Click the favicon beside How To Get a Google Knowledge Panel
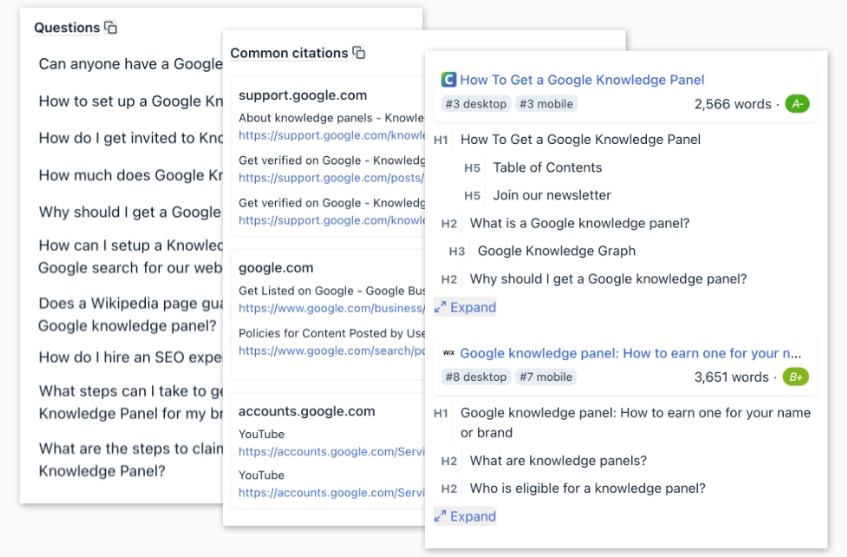 pos(449,80)
